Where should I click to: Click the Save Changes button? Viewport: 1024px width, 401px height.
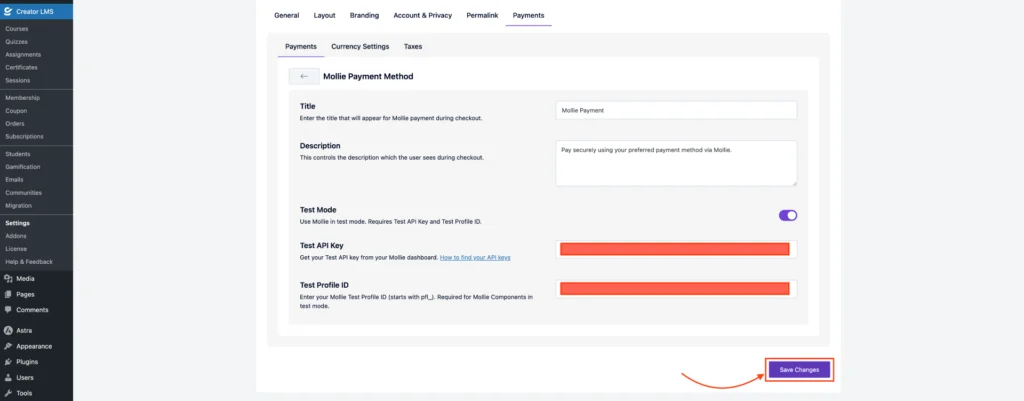(799, 370)
